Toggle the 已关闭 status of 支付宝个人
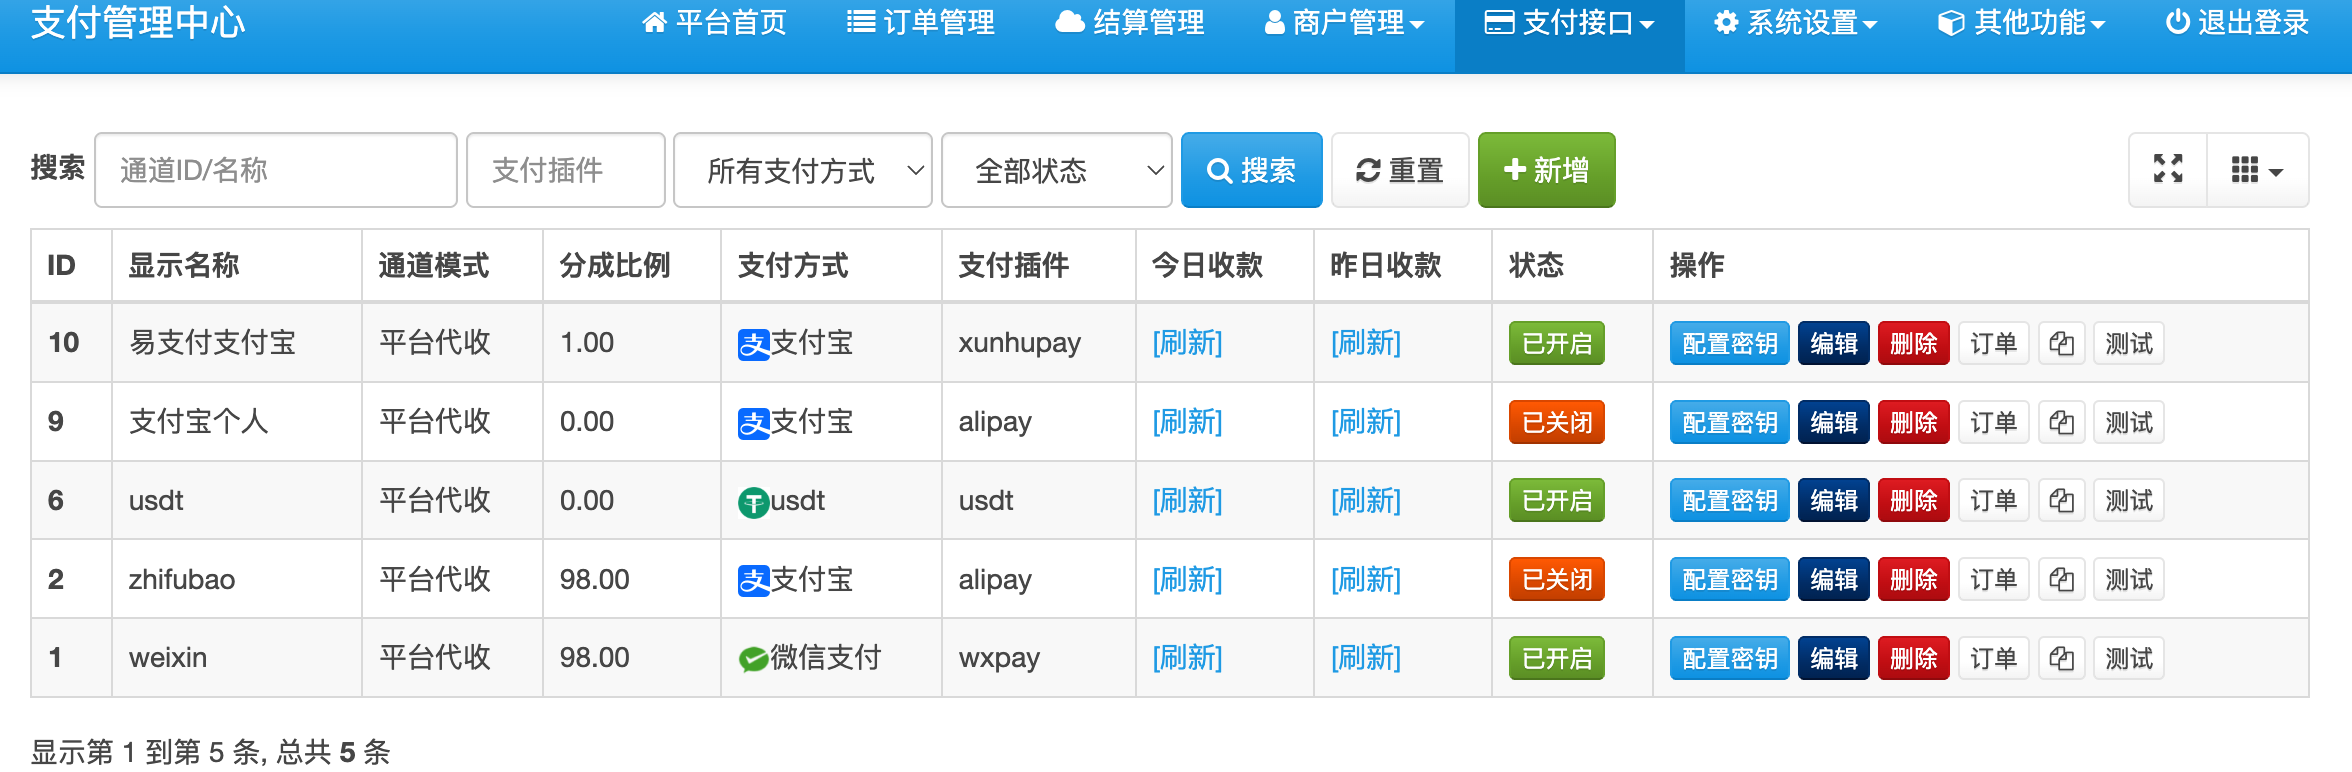Viewport: 2352px width, 772px height. (1556, 423)
